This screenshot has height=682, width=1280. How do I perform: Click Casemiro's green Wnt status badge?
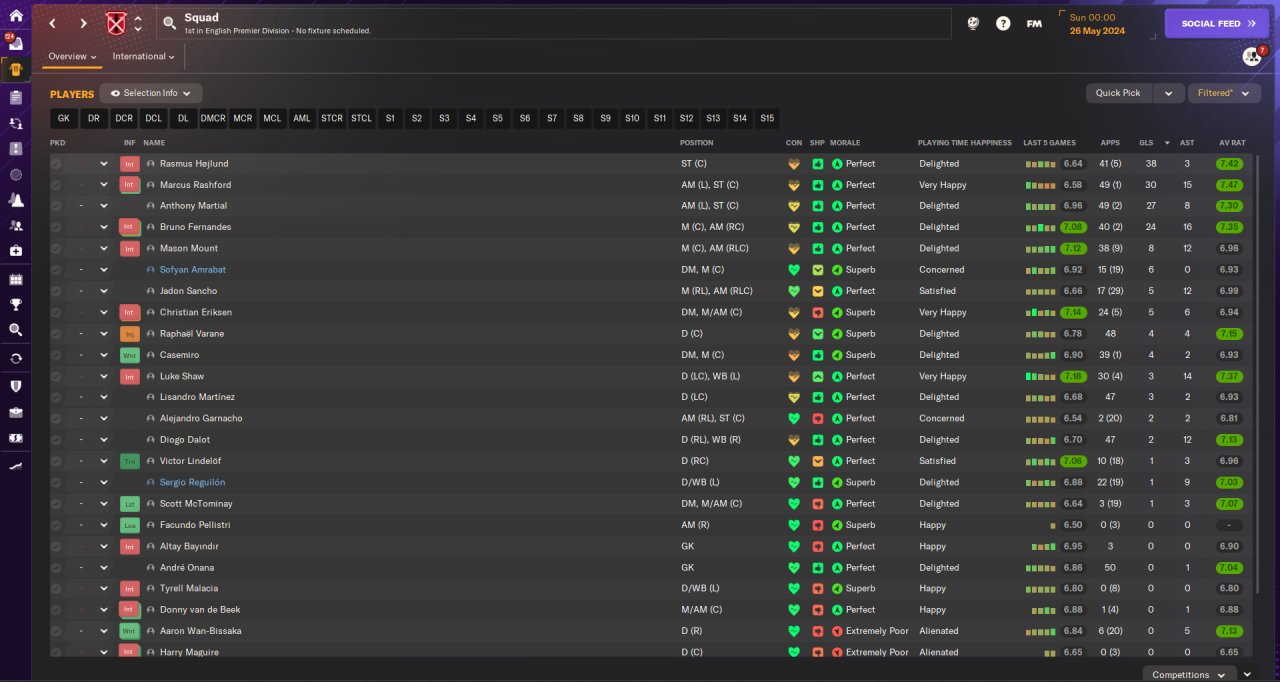coord(129,355)
